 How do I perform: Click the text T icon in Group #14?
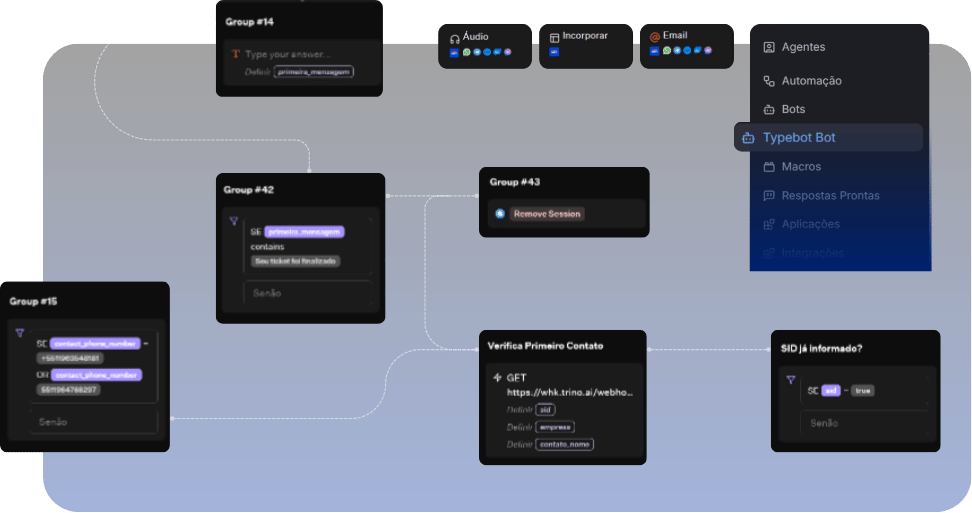point(236,54)
